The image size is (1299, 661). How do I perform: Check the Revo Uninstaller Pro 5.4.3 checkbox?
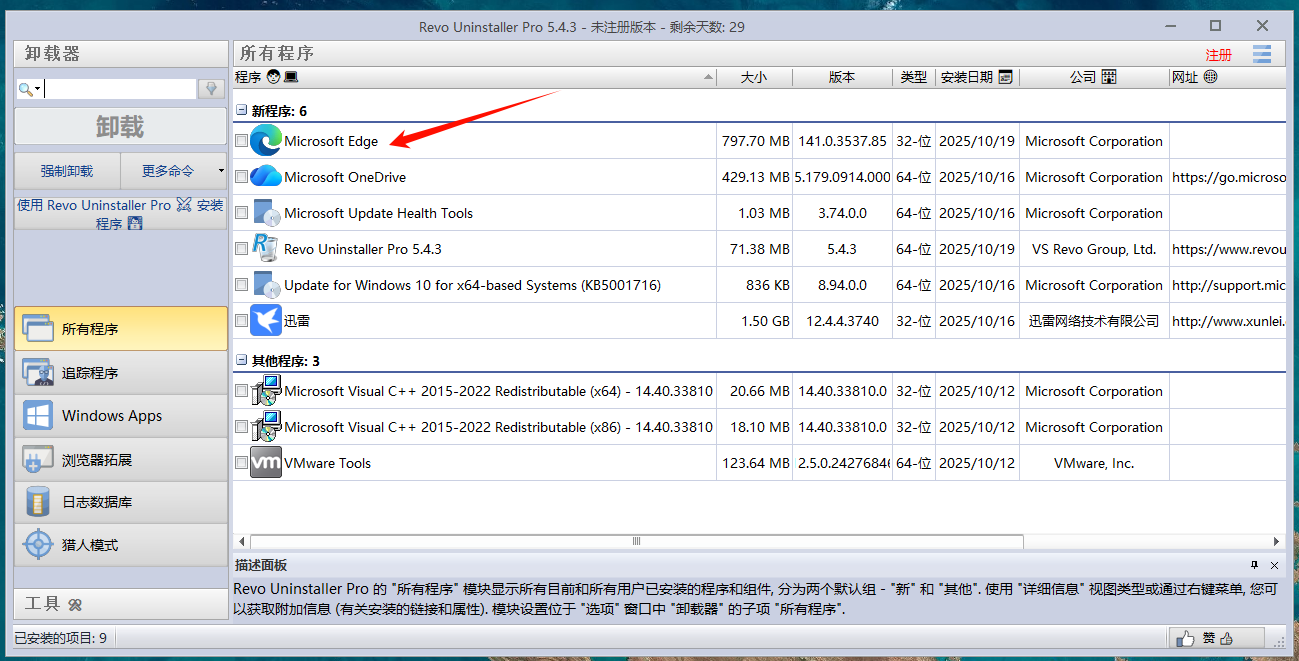click(x=241, y=249)
